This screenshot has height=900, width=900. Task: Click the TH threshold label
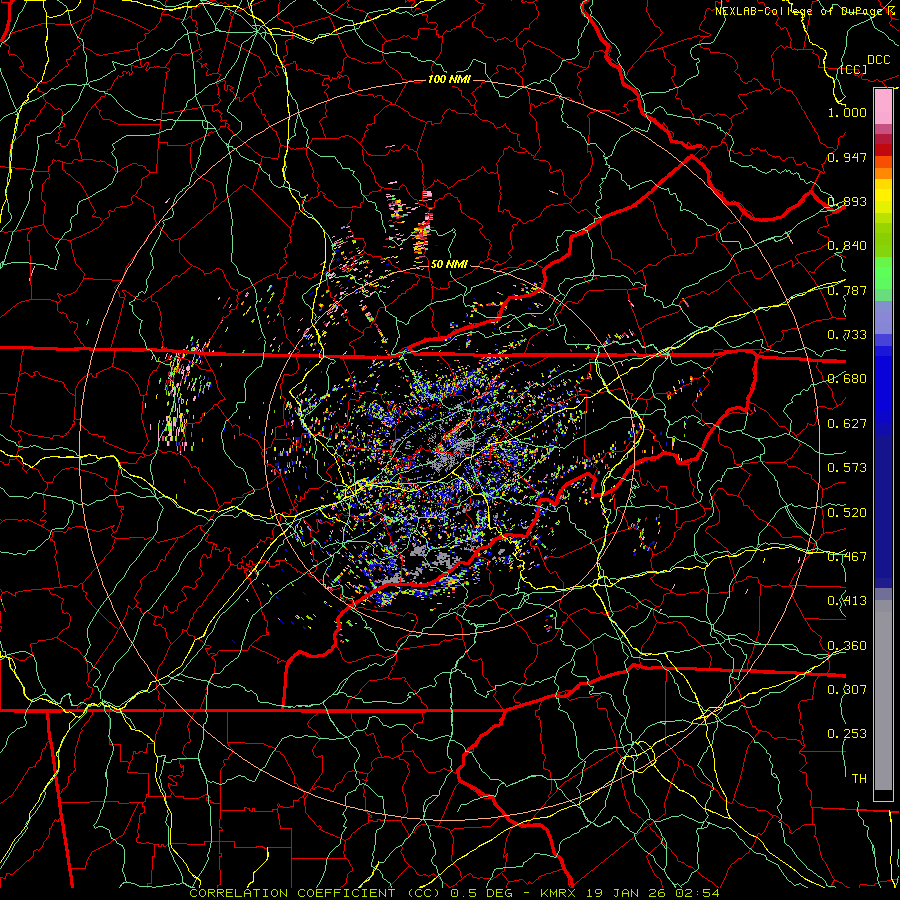[859, 779]
